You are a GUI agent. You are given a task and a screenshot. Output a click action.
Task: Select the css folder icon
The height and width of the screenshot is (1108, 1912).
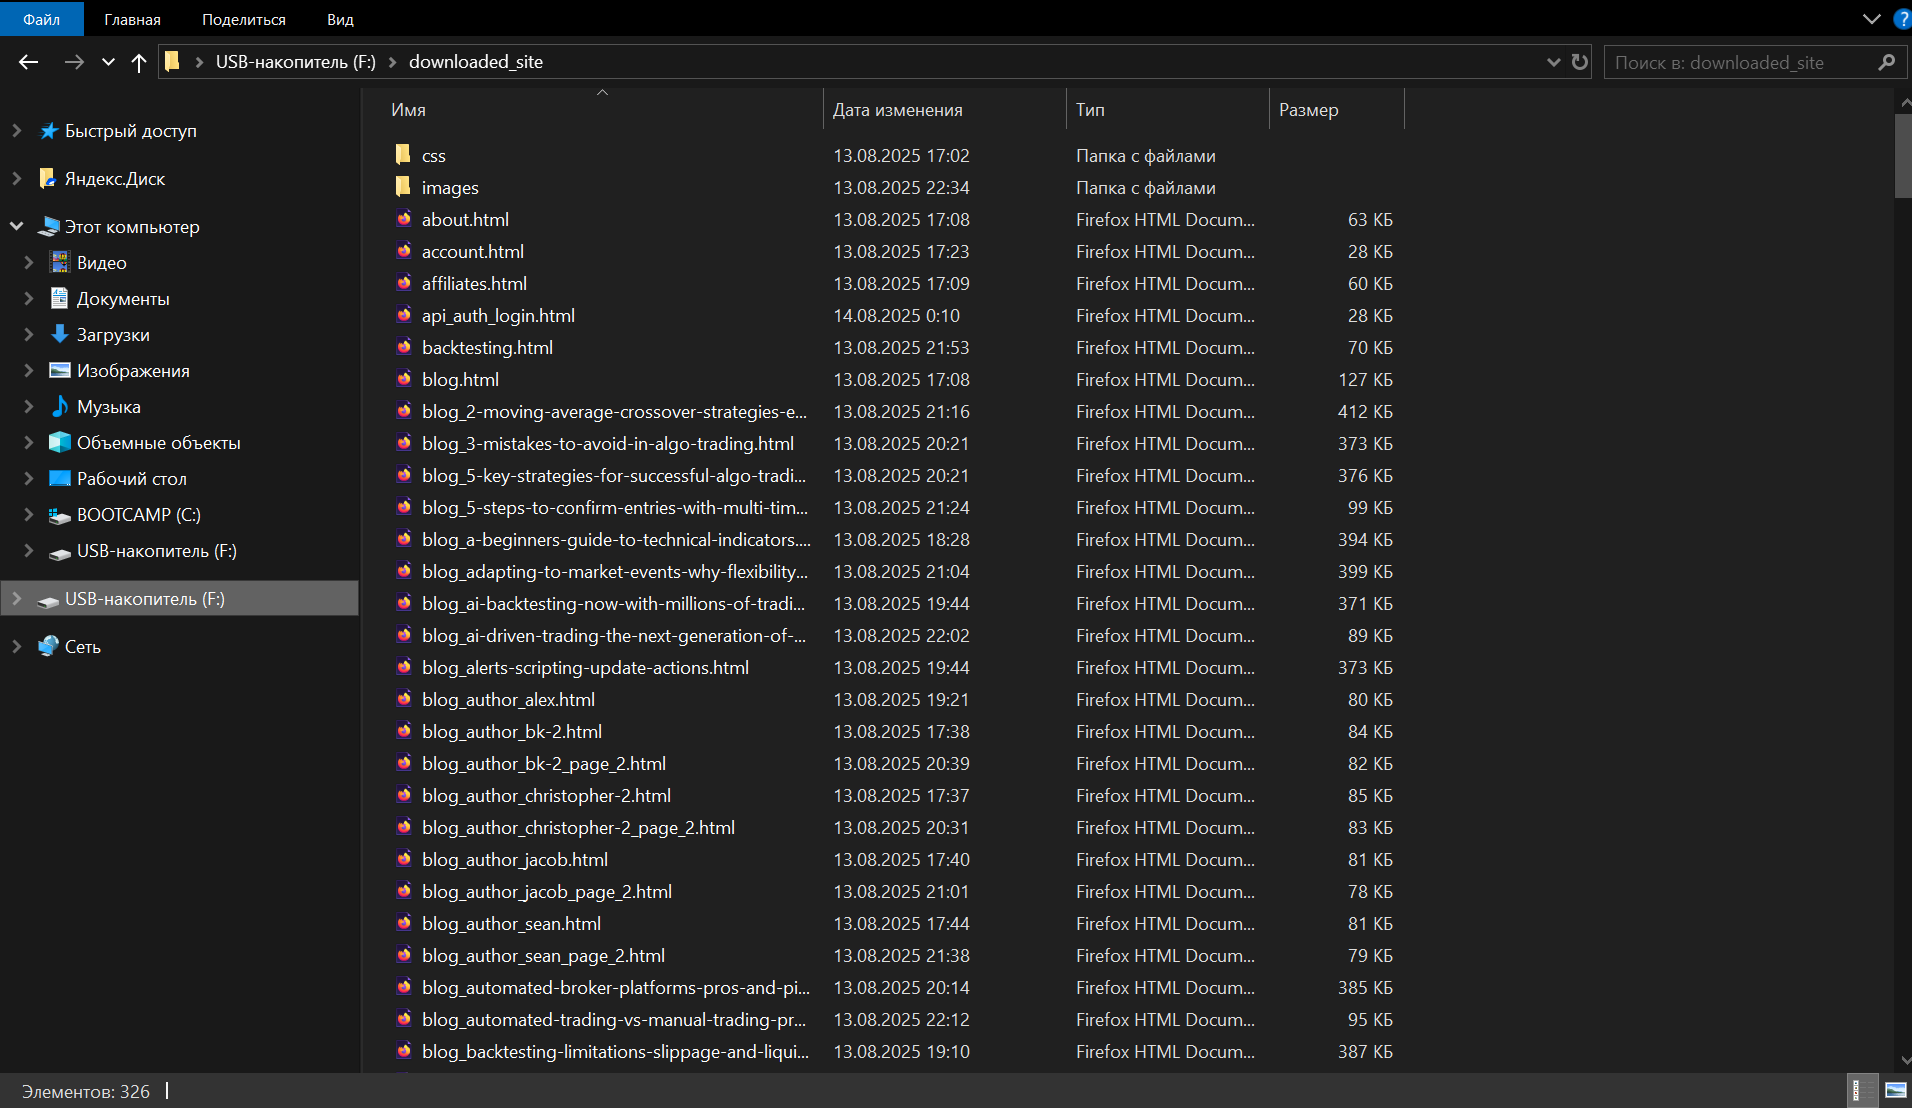(403, 155)
